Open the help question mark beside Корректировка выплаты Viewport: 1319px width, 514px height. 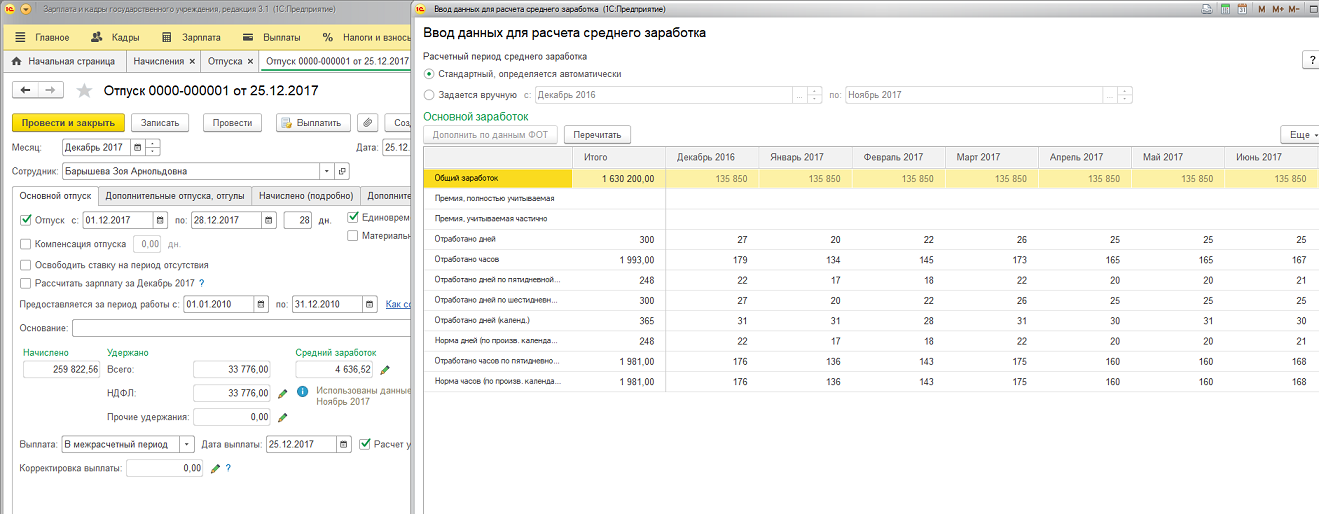point(228,468)
